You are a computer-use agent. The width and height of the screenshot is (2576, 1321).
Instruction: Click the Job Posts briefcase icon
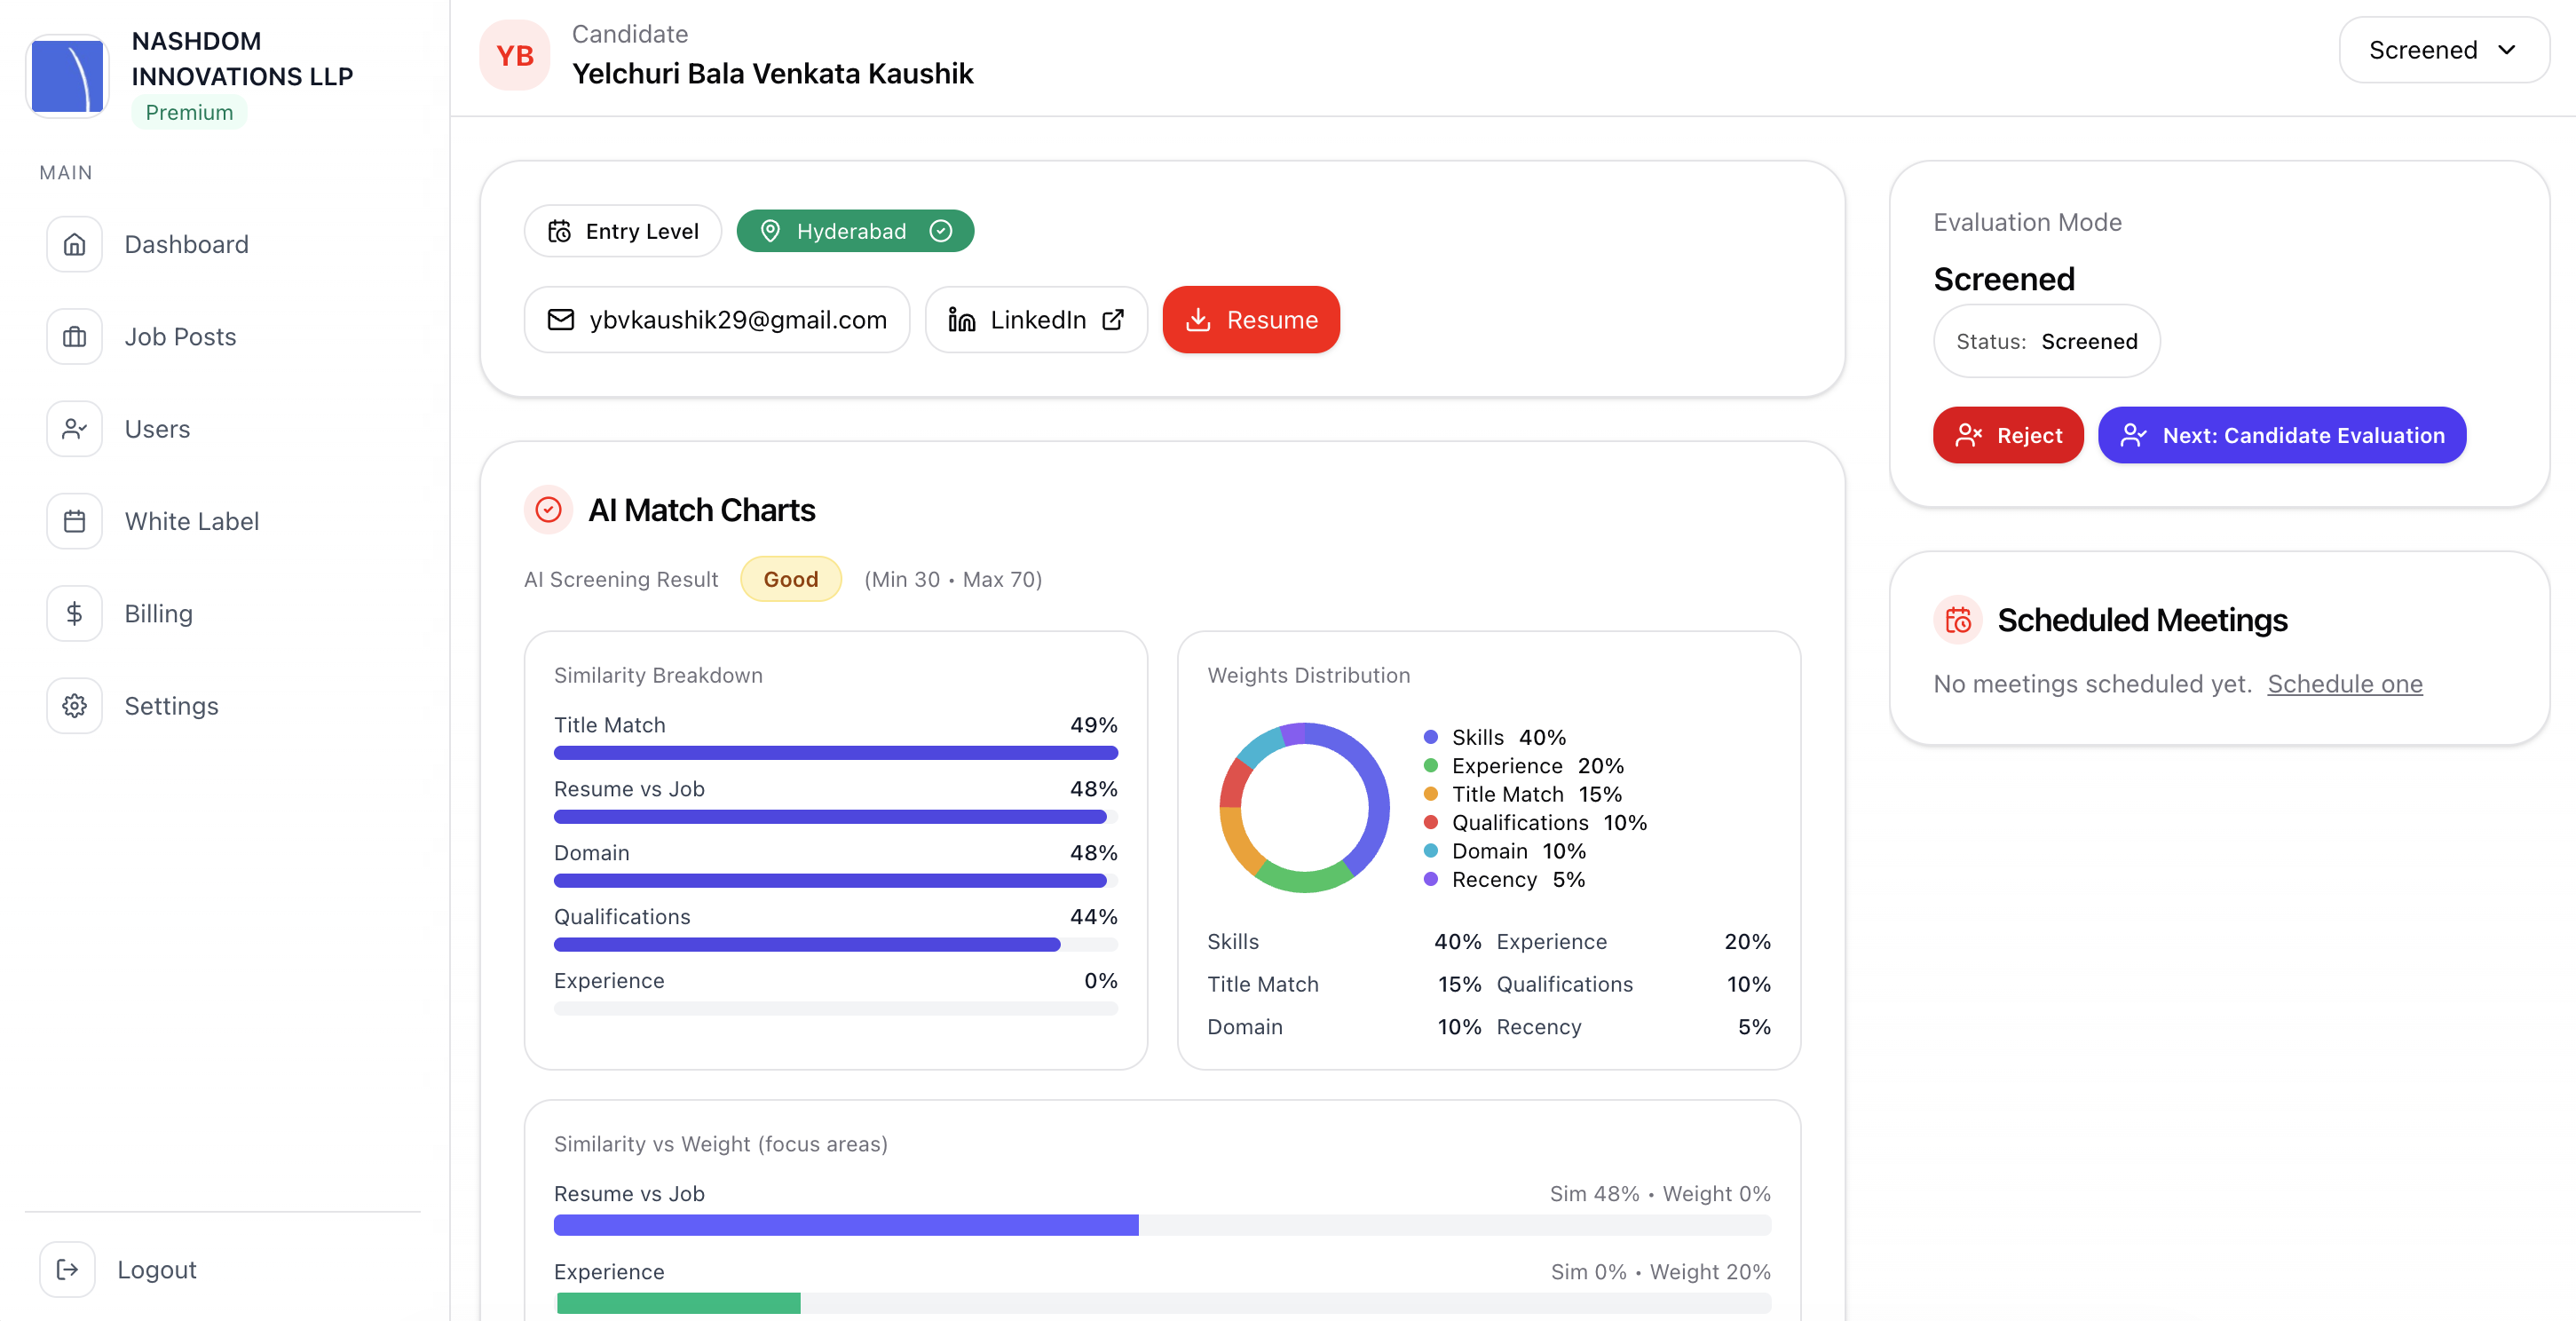click(x=74, y=337)
